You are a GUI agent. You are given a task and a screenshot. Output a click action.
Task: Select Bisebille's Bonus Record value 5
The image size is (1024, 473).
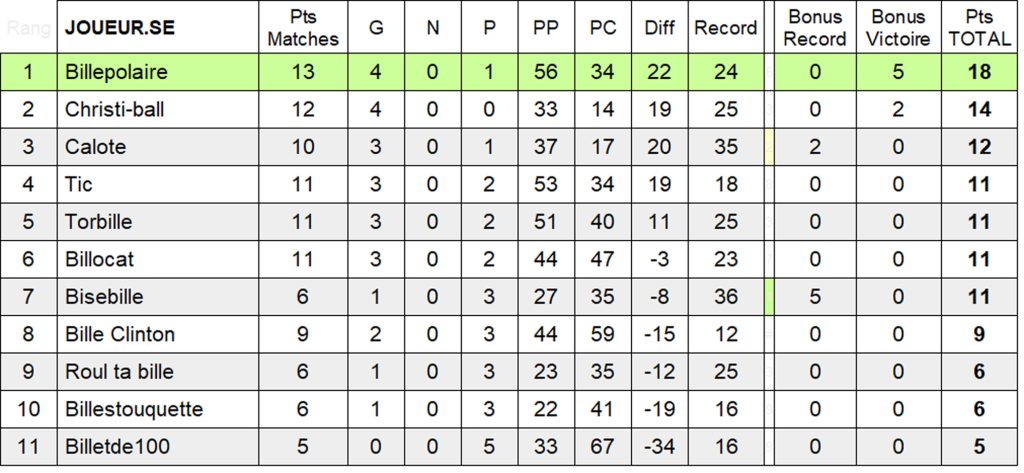(x=815, y=297)
